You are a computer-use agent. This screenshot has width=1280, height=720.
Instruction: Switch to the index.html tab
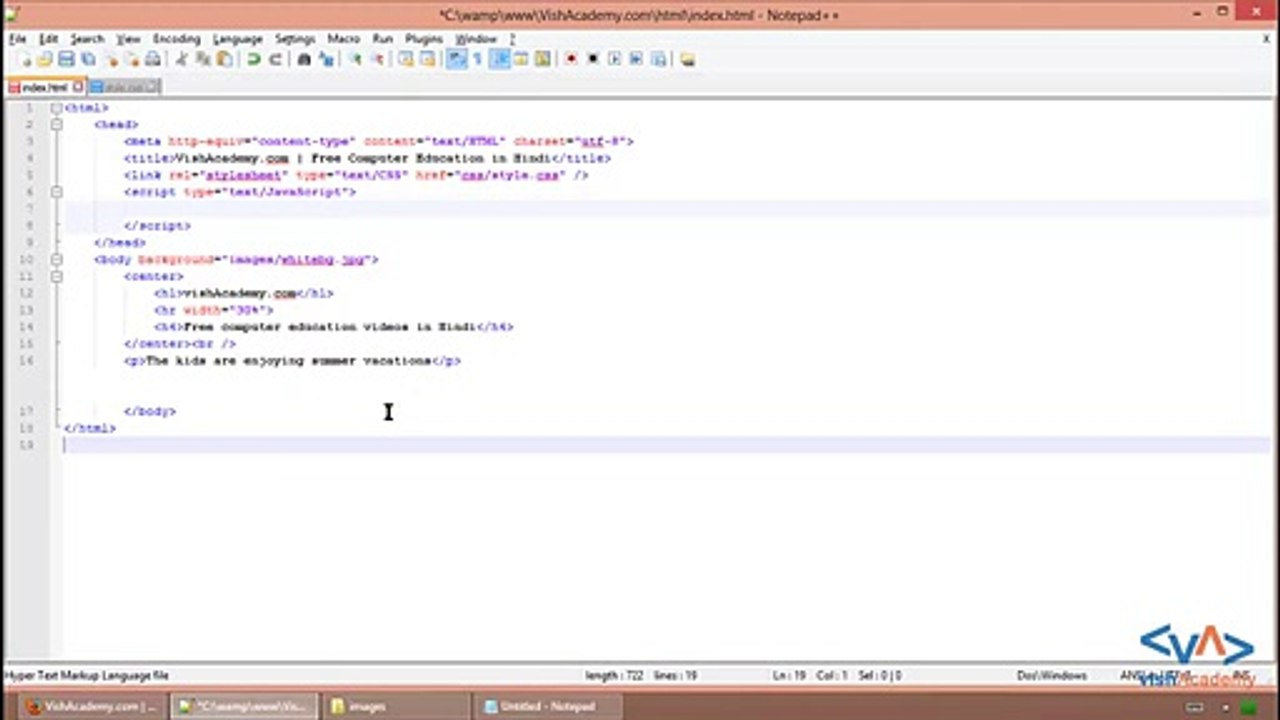(x=44, y=87)
